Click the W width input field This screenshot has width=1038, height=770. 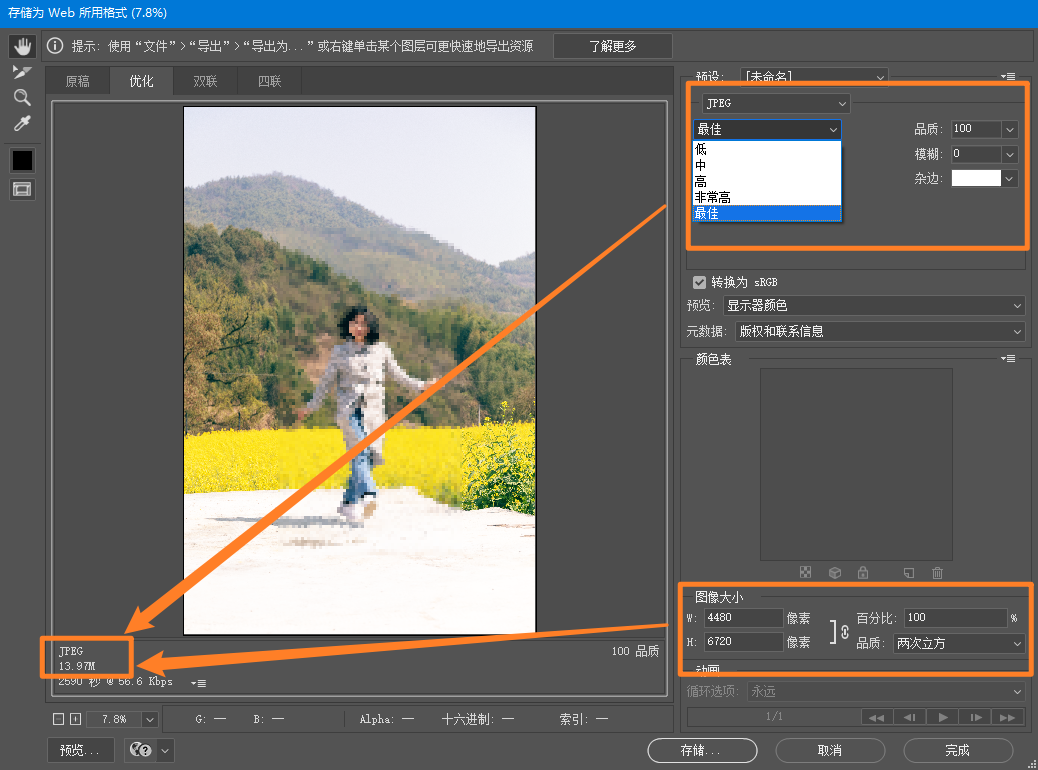tap(743, 618)
